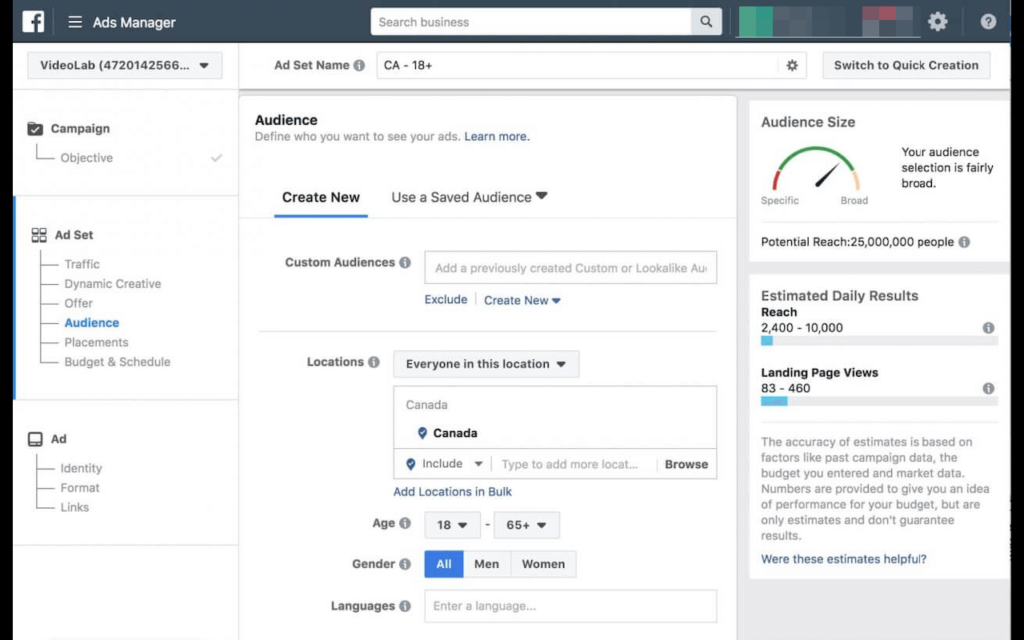
Task: Click the Canada location entry
Action: coord(455,433)
